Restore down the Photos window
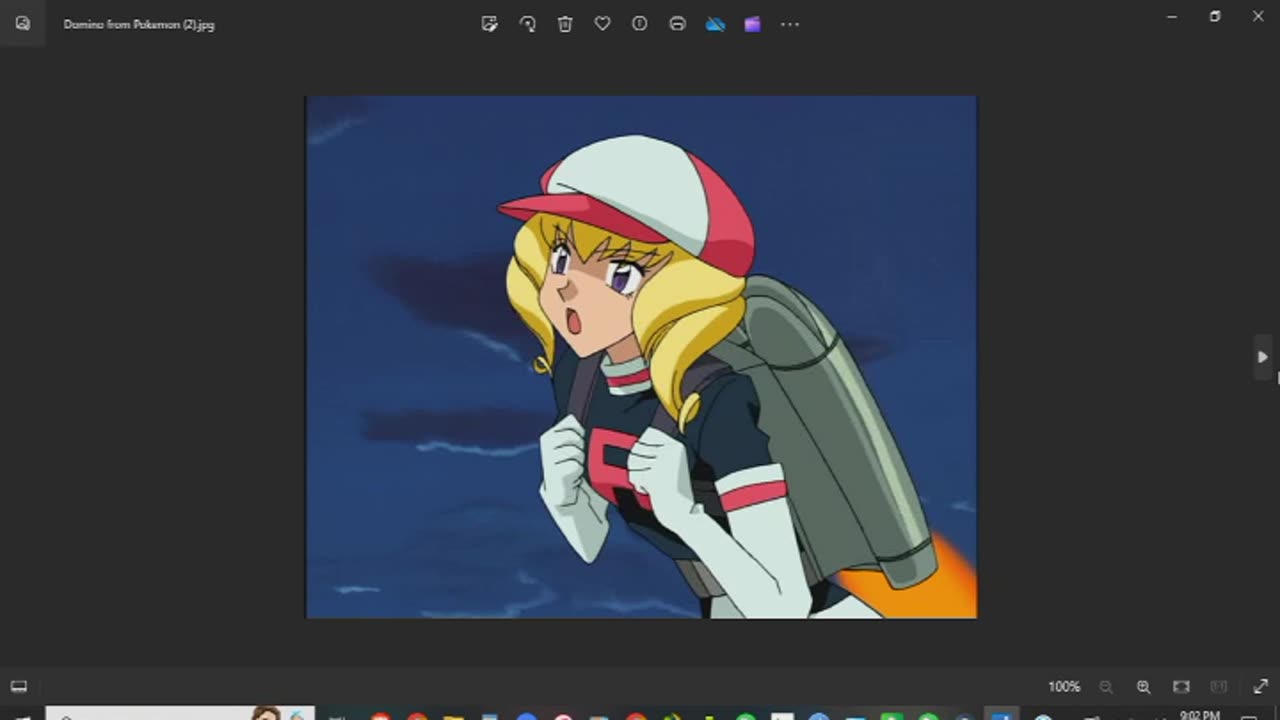The height and width of the screenshot is (720, 1280). 1215,17
